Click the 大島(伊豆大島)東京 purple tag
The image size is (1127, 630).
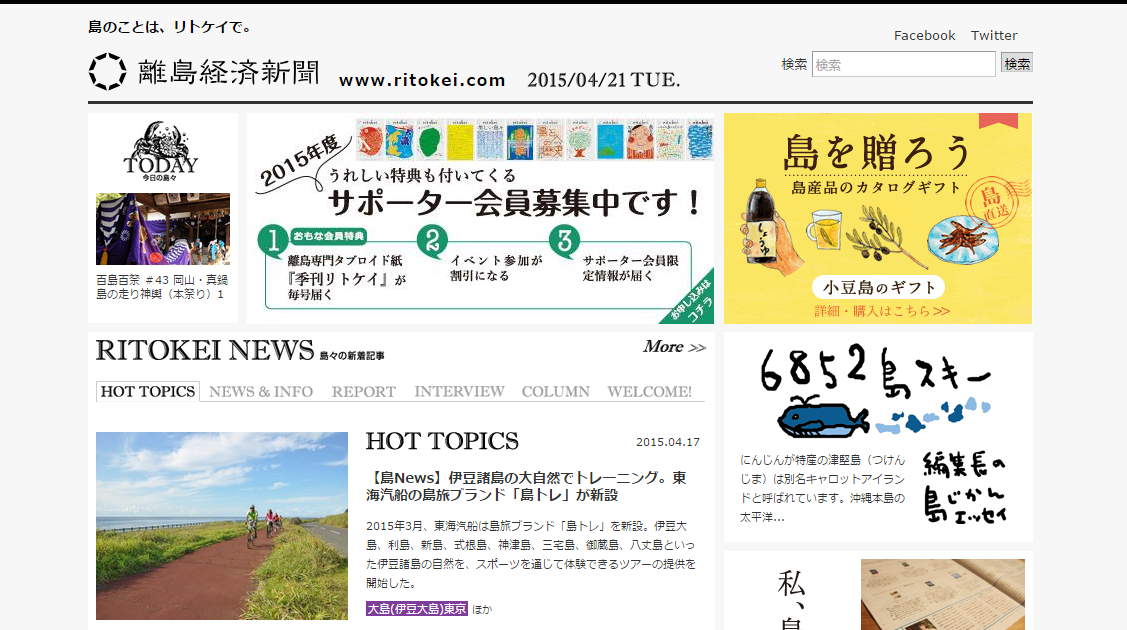(417, 609)
